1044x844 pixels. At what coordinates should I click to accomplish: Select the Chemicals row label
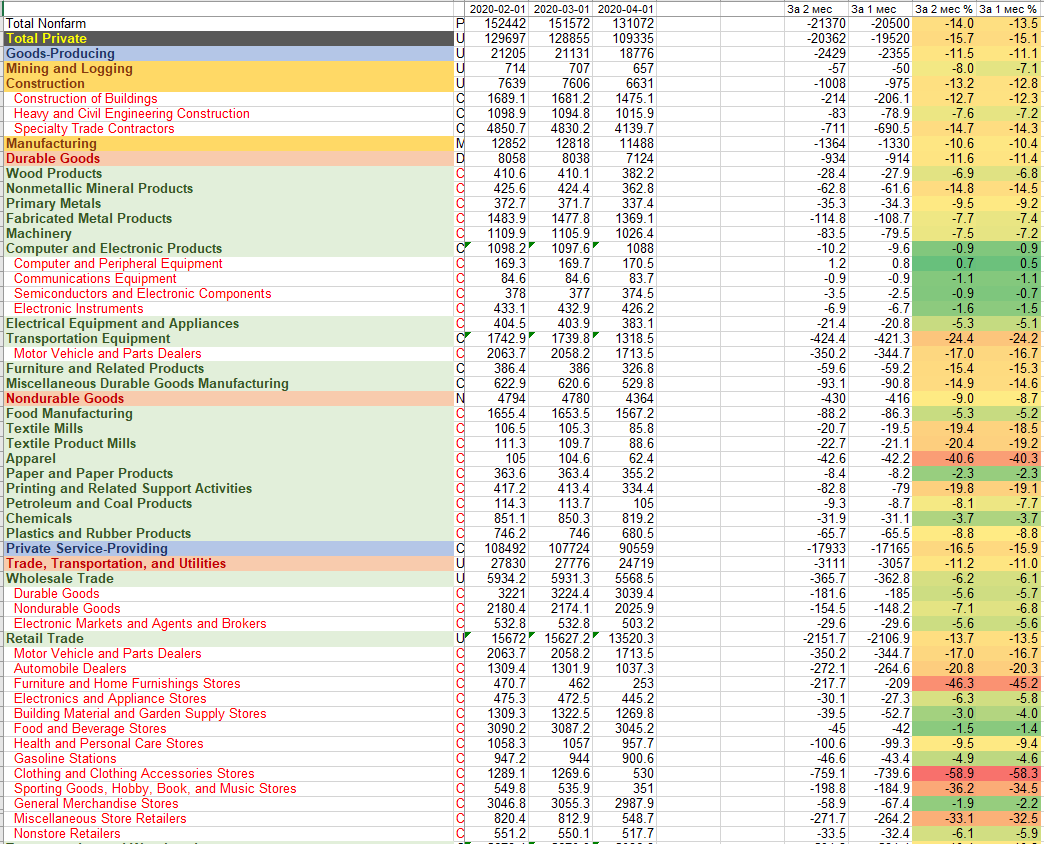[39, 519]
